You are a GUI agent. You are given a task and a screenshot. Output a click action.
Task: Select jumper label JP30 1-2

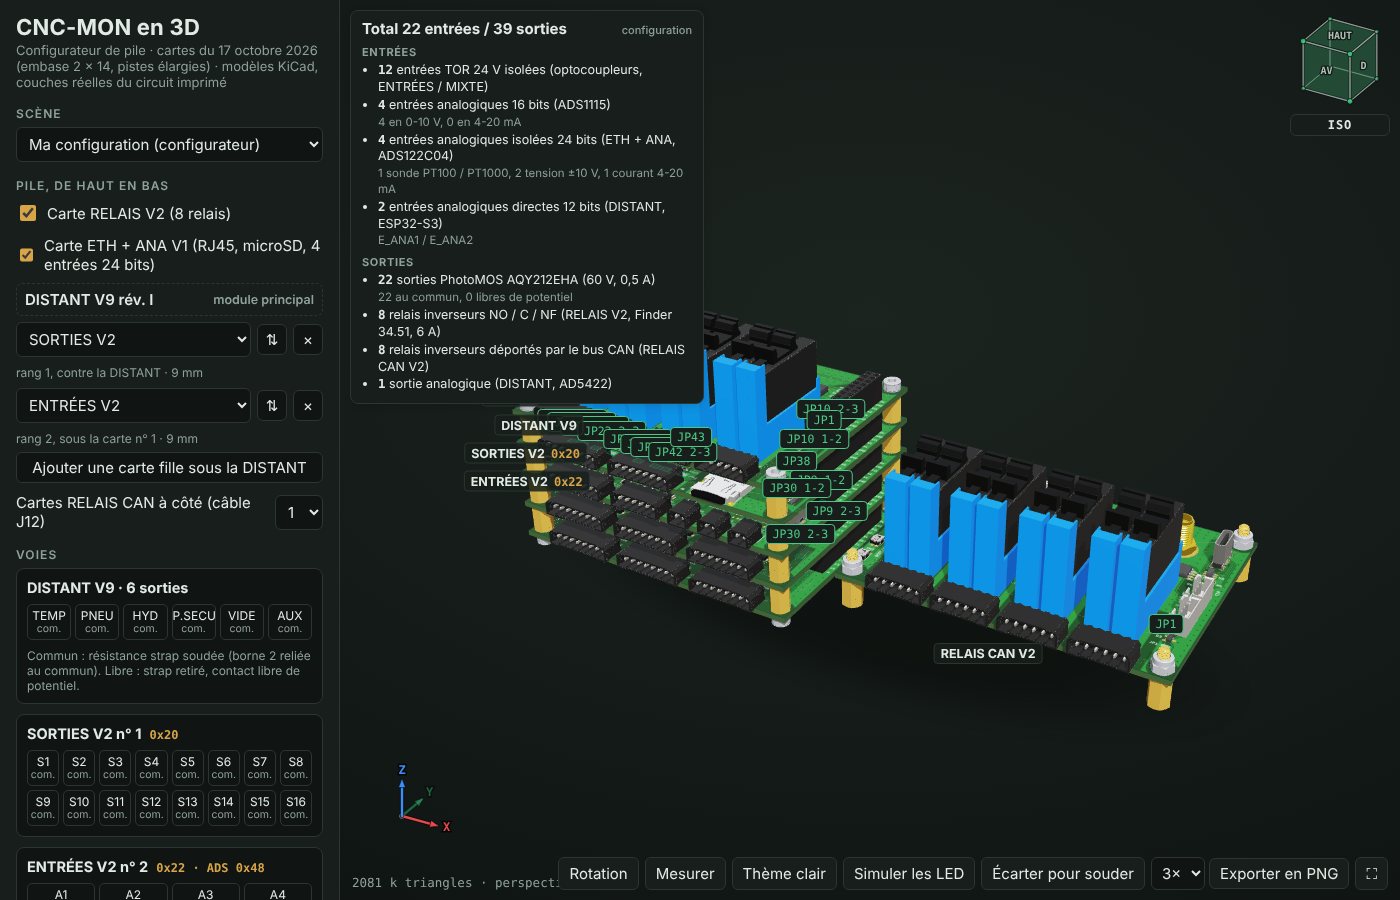pyautogui.click(x=797, y=488)
